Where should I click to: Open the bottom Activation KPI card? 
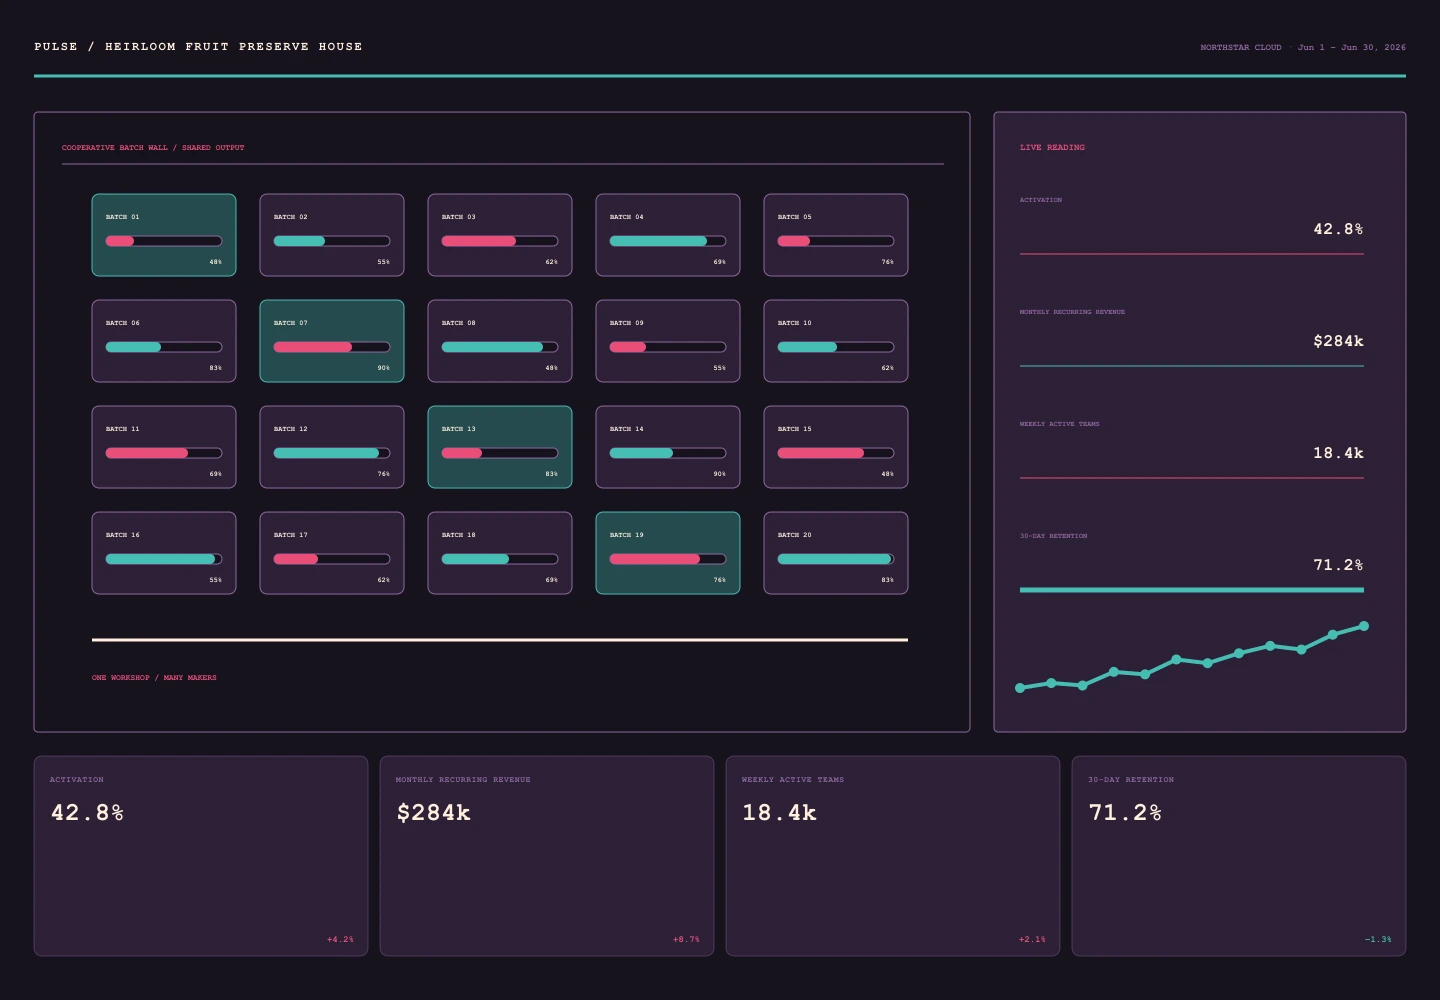point(201,856)
